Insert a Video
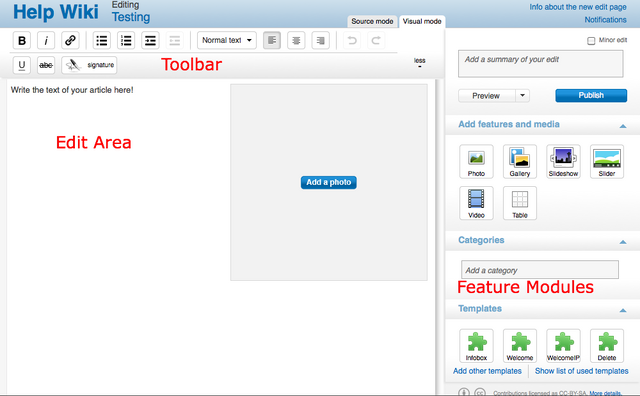The height and width of the screenshot is (396, 640). click(x=476, y=203)
